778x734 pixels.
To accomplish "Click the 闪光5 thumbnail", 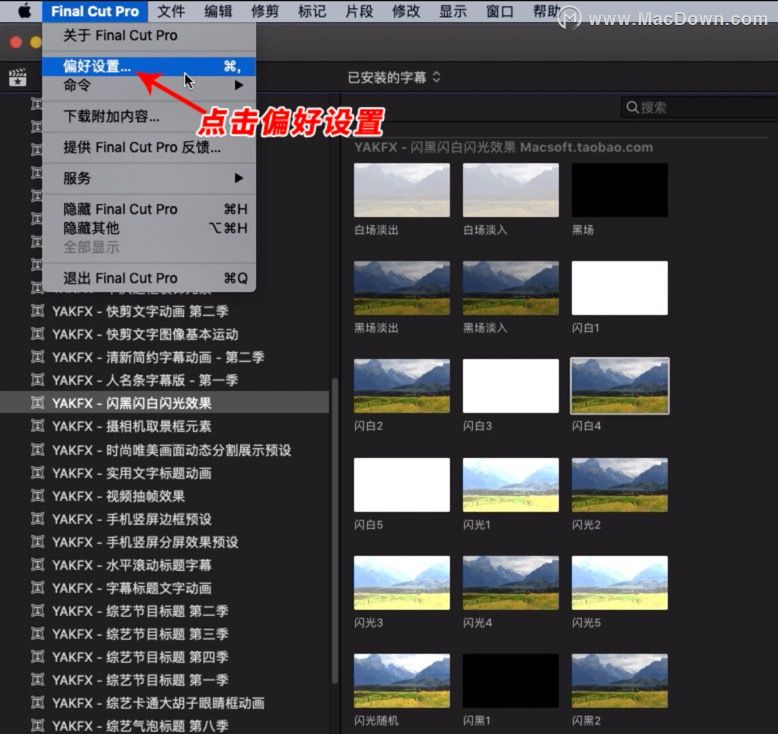I will (x=620, y=583).
